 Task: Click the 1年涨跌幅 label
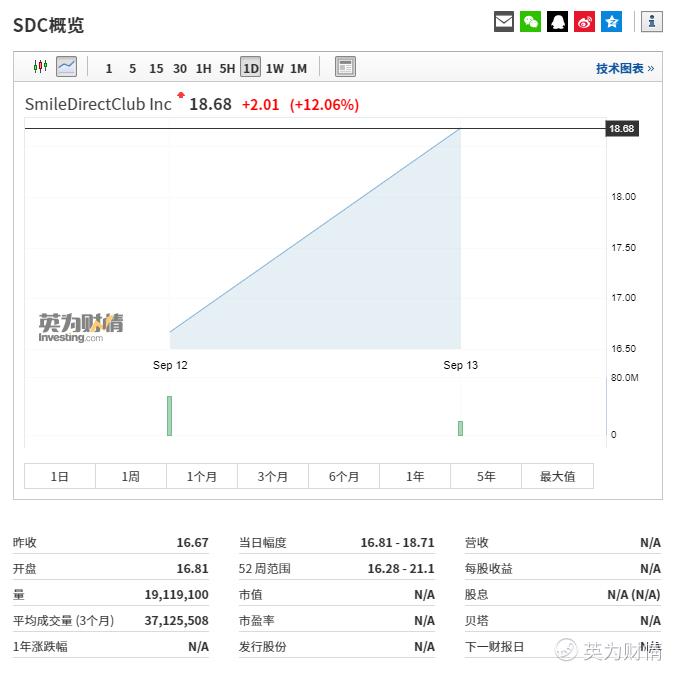pos(40,646)
